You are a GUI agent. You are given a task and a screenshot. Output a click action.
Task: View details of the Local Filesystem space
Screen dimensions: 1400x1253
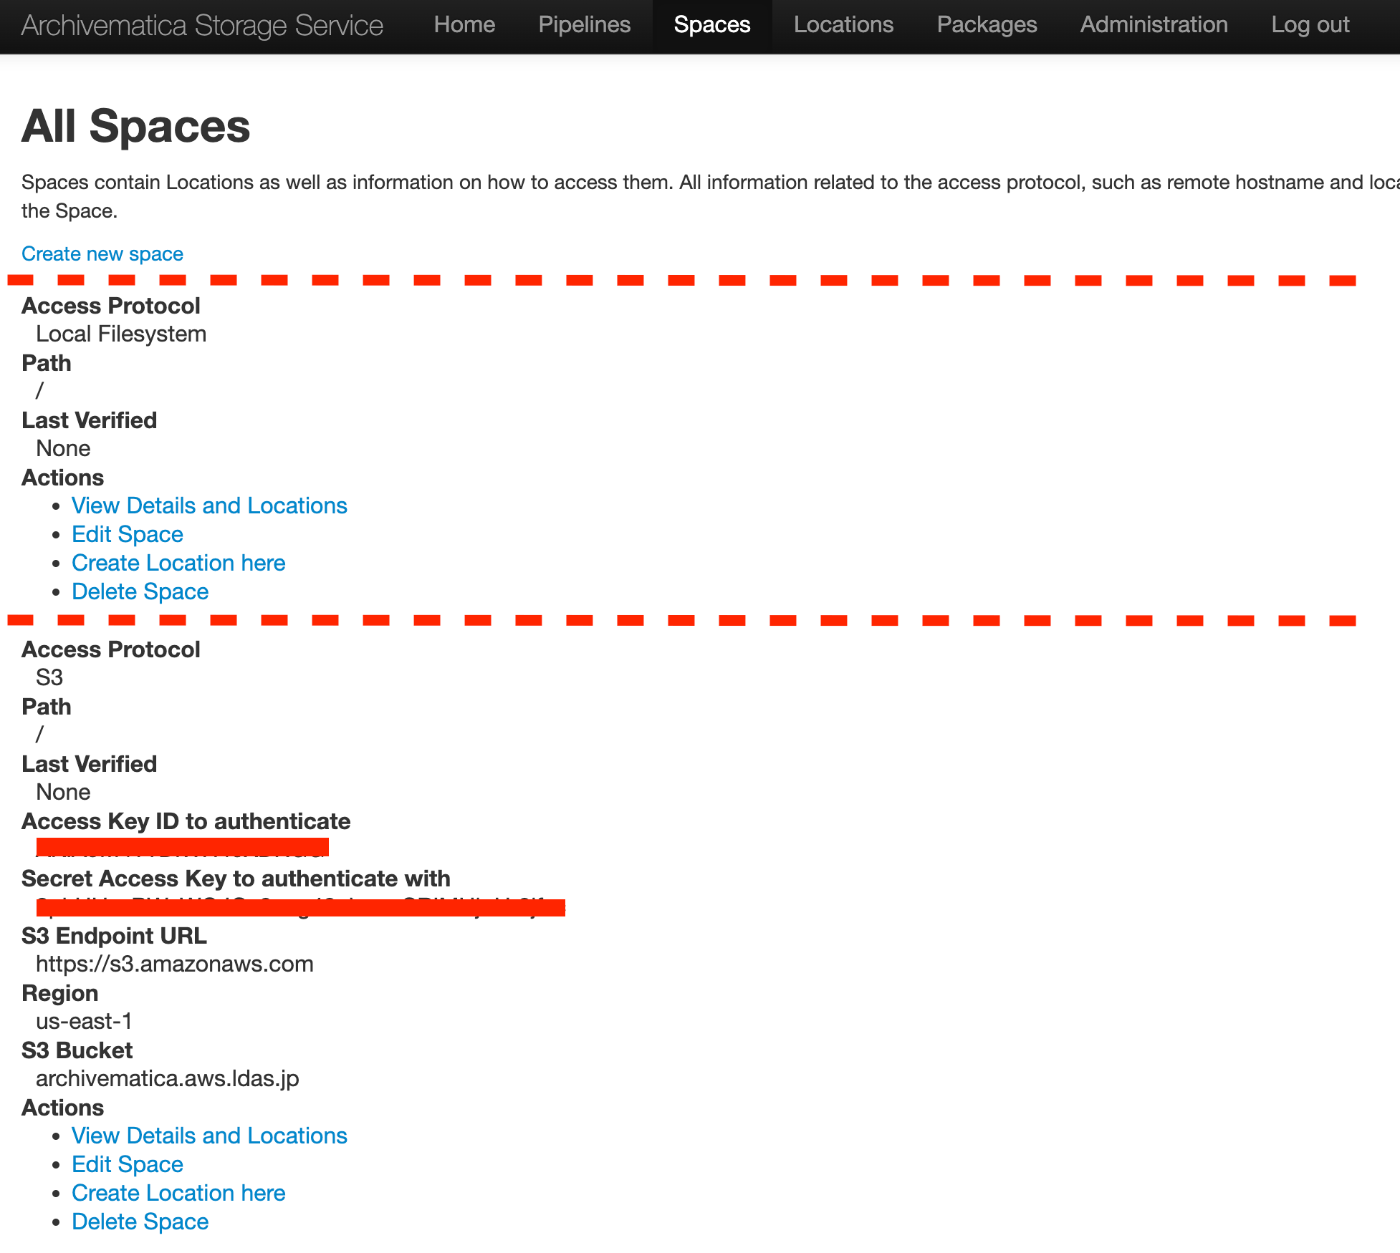209,506
